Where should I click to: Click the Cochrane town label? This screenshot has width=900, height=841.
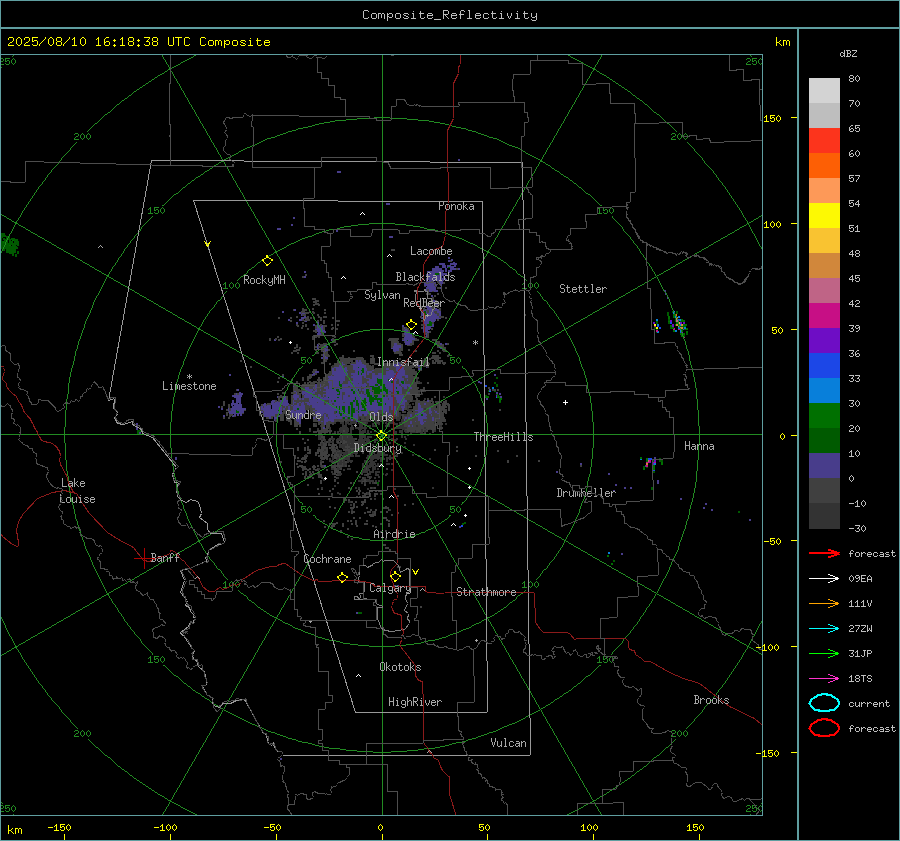(x=327, y=559)
